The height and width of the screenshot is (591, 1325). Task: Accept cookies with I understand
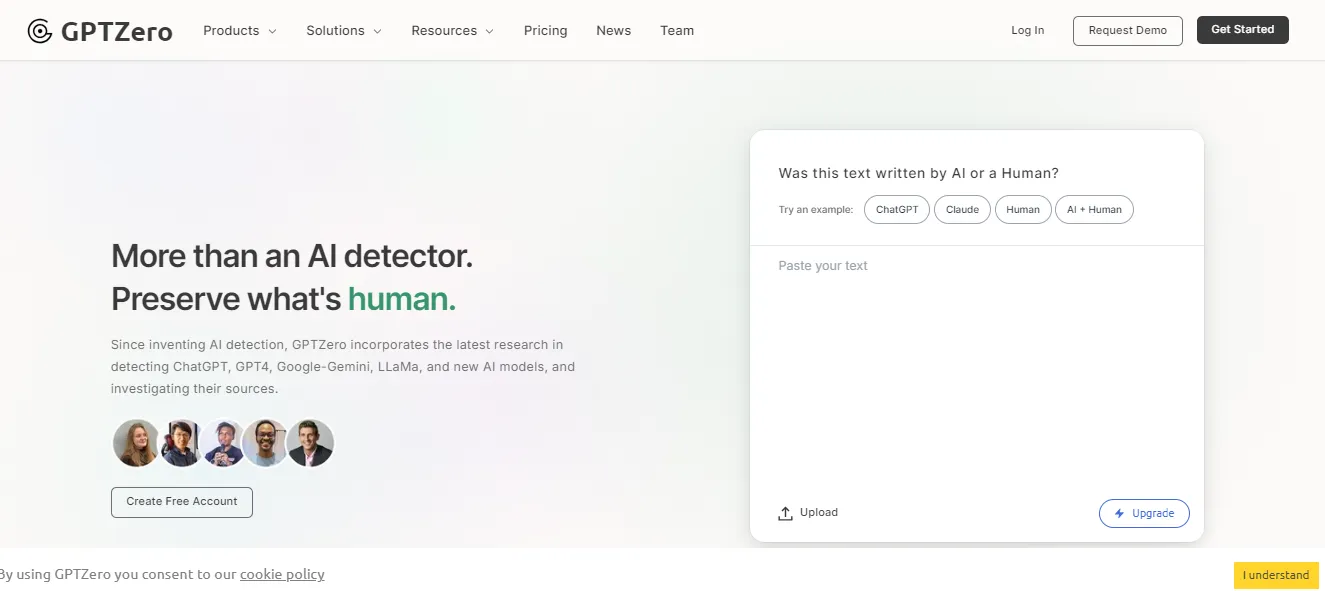[1276, 575]
